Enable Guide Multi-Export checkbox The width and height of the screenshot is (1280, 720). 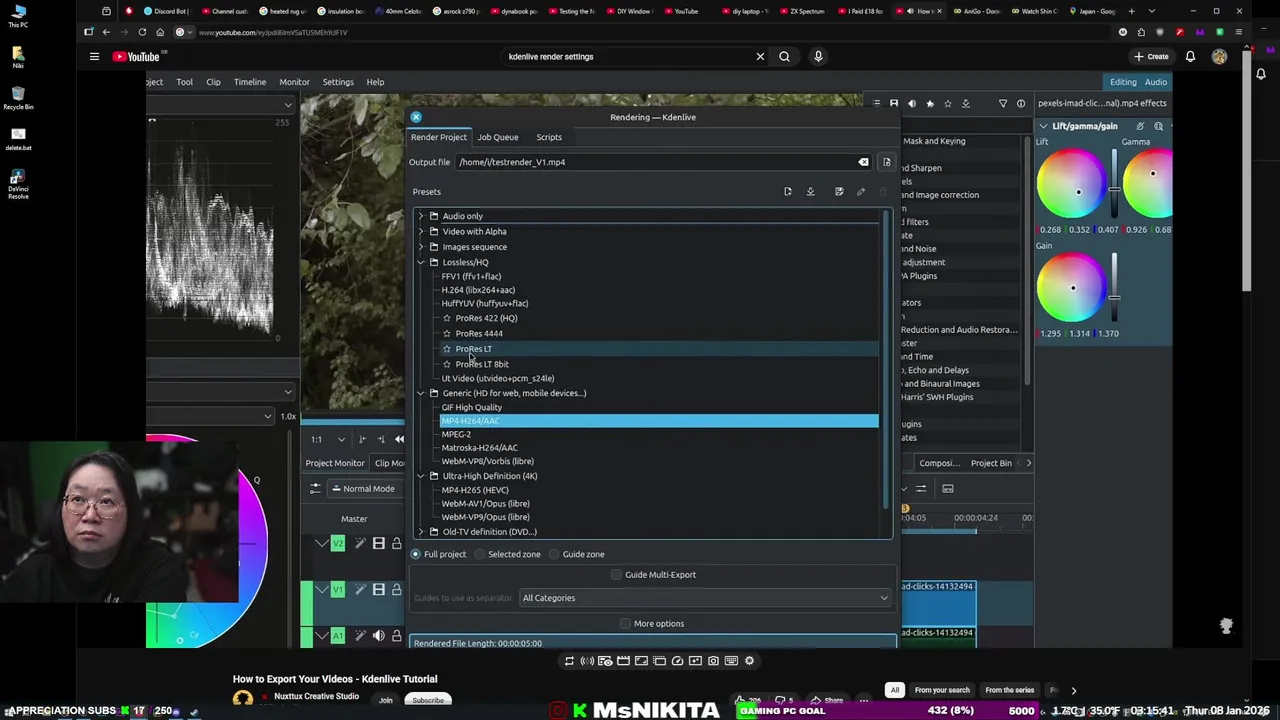tap(616, 575)
